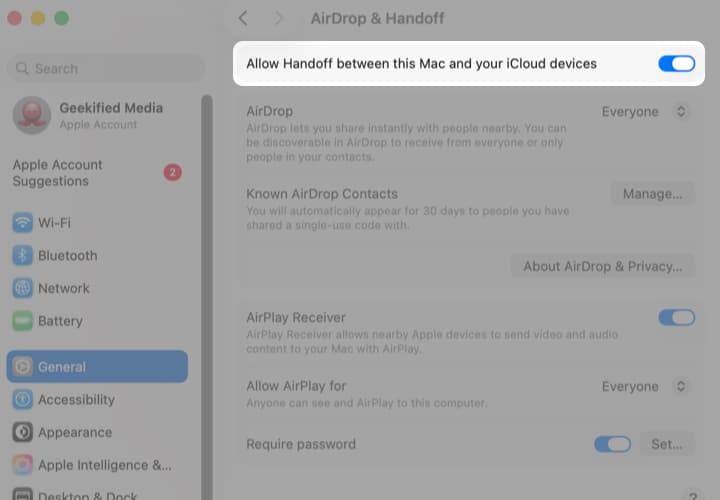Select Network in the sidebar
Viewport: 720px width, 500px height.
click(x=97, y=288)
